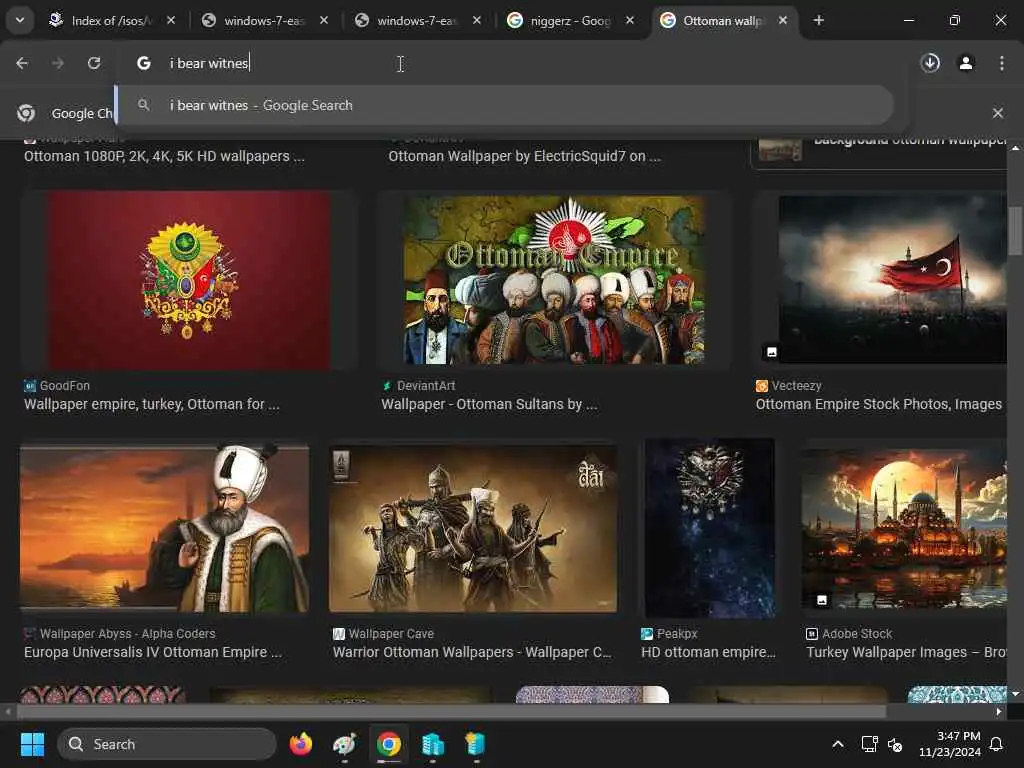Click the licensable badge on Adobe Stock image

[x=822, y=600]
